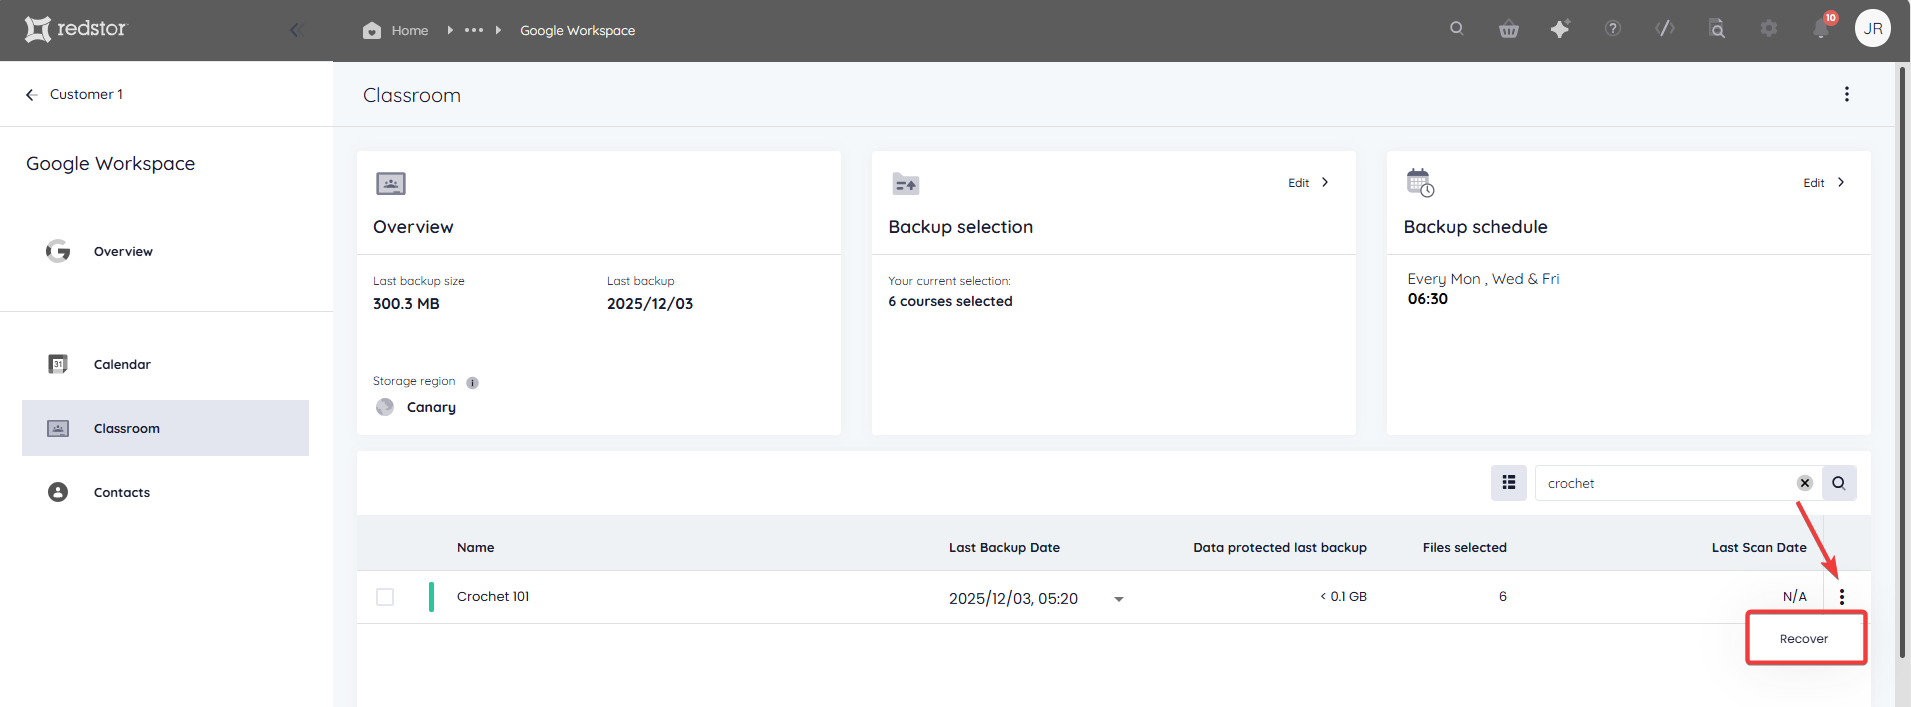This screenshot has width=1911, height=707.
Task: Tick the Crochet 101 row checkbox
Action: pos(385,597)
